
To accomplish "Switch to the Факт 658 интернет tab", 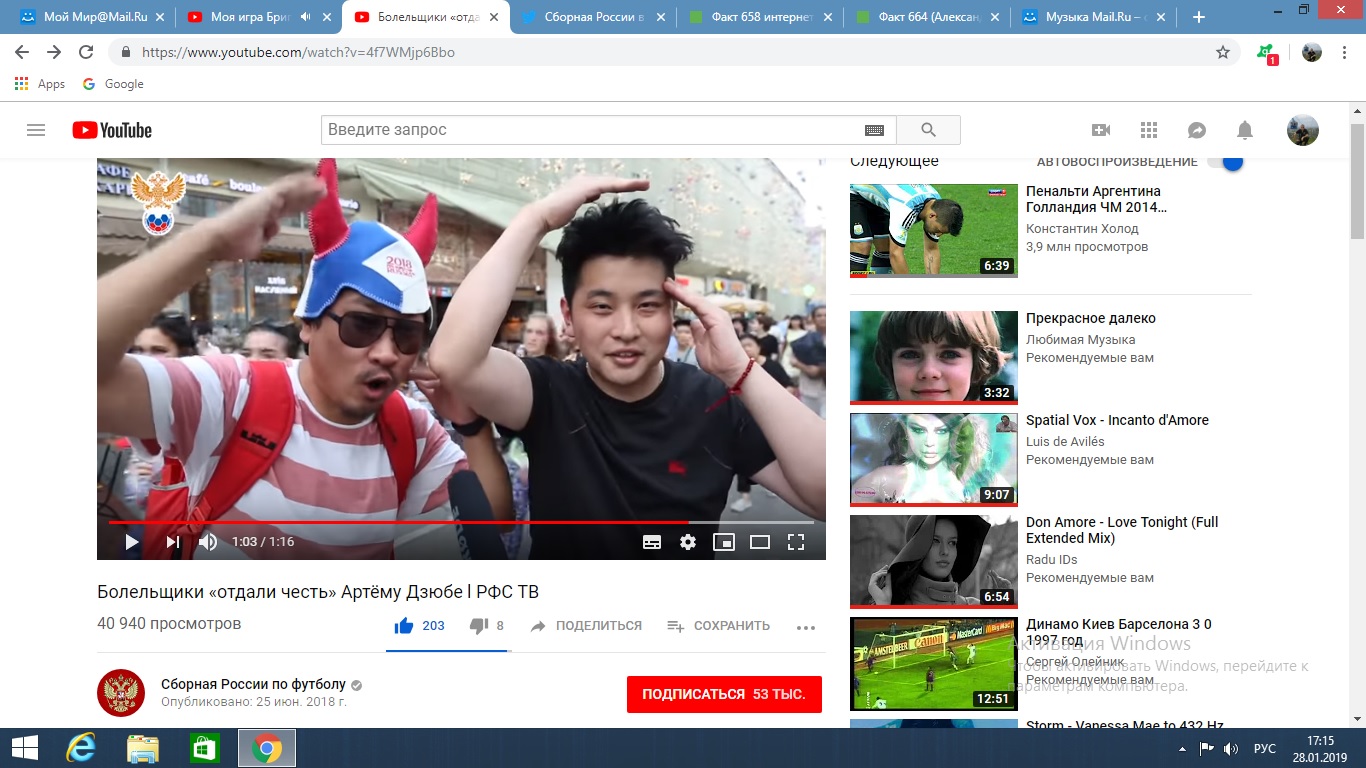I will click(759, 17).
